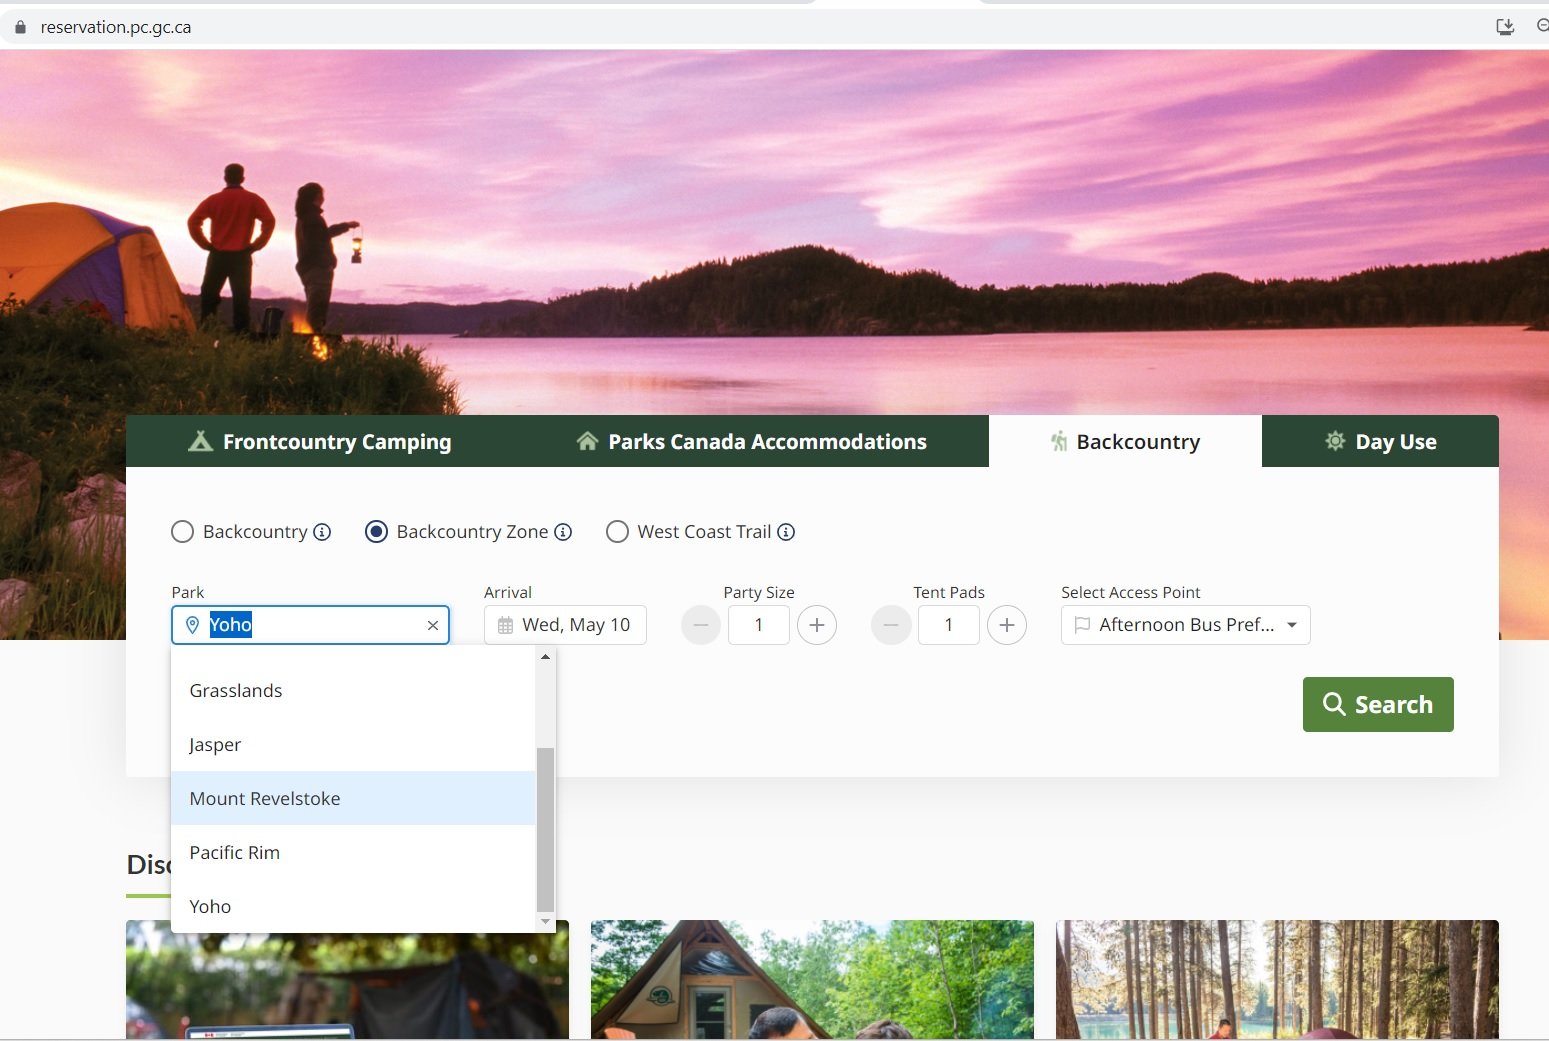The width and height of the screenshot is (1549, 1041).
Task: Increase Party Size with the plus stepper
Action: (817, 624)
